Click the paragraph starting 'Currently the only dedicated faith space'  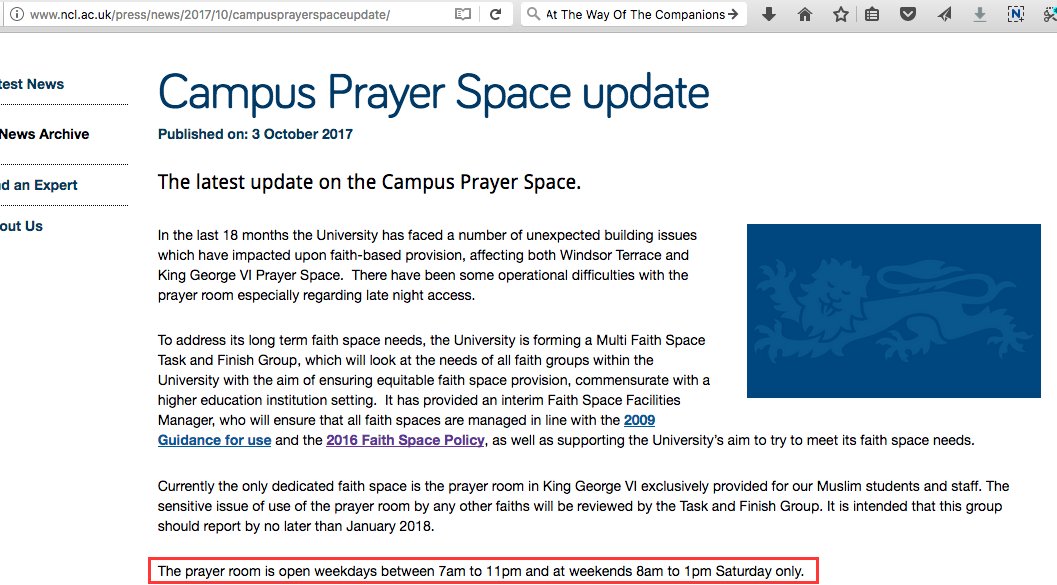[583, 506]
